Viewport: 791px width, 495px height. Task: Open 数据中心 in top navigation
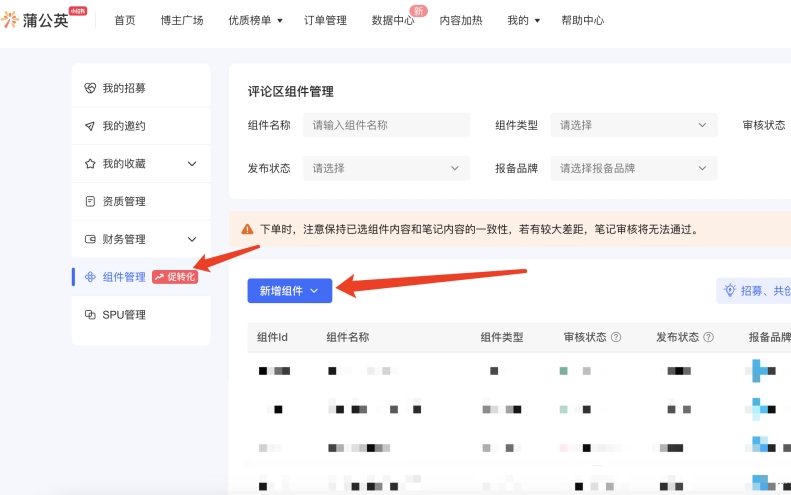[x=393, y=20]
